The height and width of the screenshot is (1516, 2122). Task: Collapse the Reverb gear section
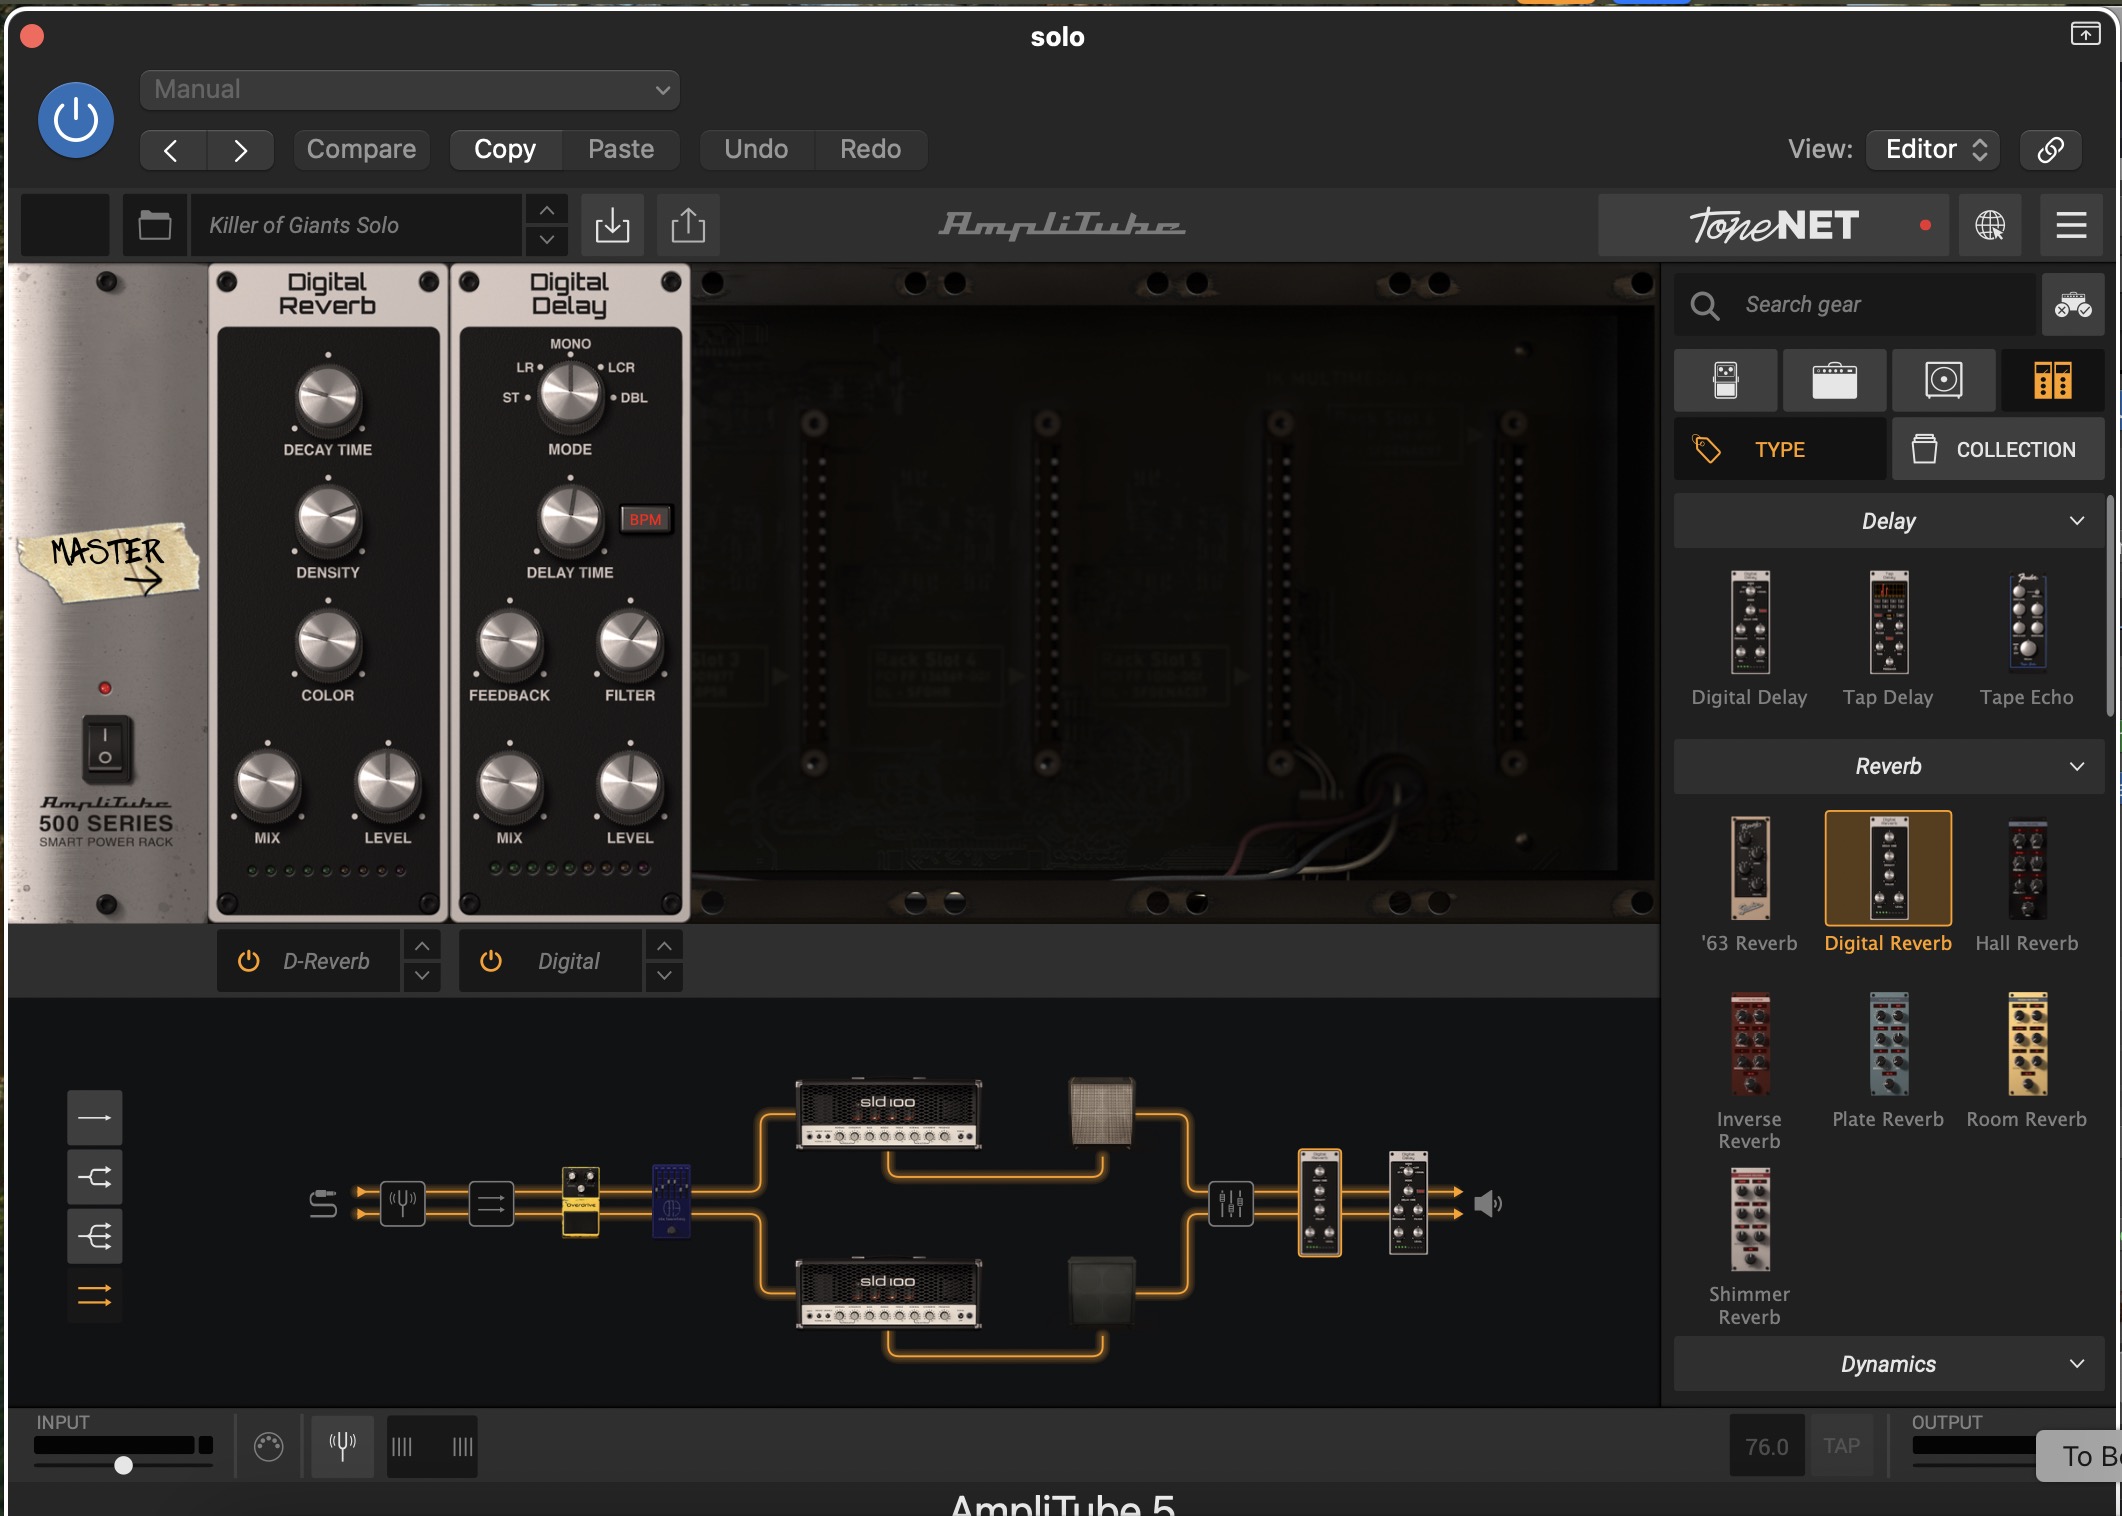(x=1889, y=766)
